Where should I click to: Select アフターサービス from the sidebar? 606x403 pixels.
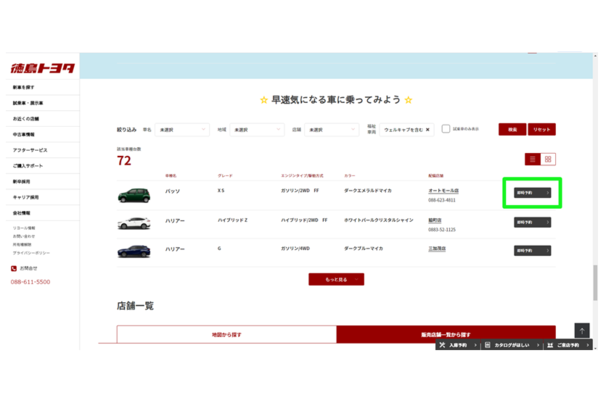point(30,150)
